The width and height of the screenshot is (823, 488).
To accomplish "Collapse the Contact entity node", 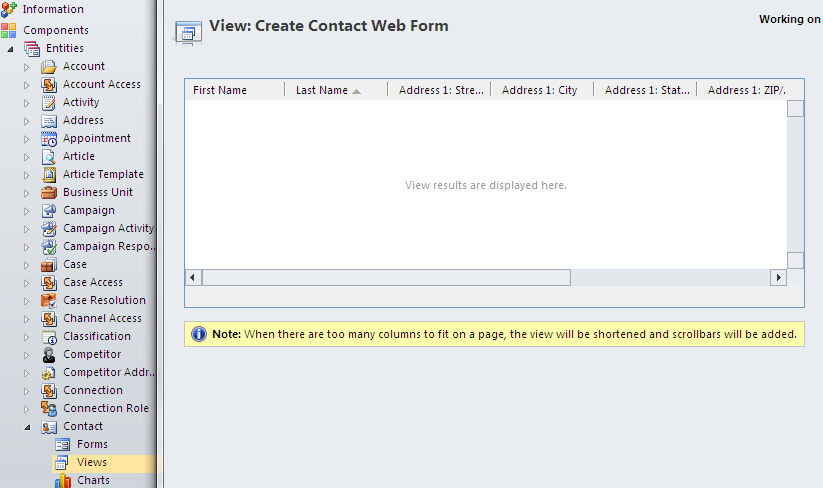I will [27, 427].
